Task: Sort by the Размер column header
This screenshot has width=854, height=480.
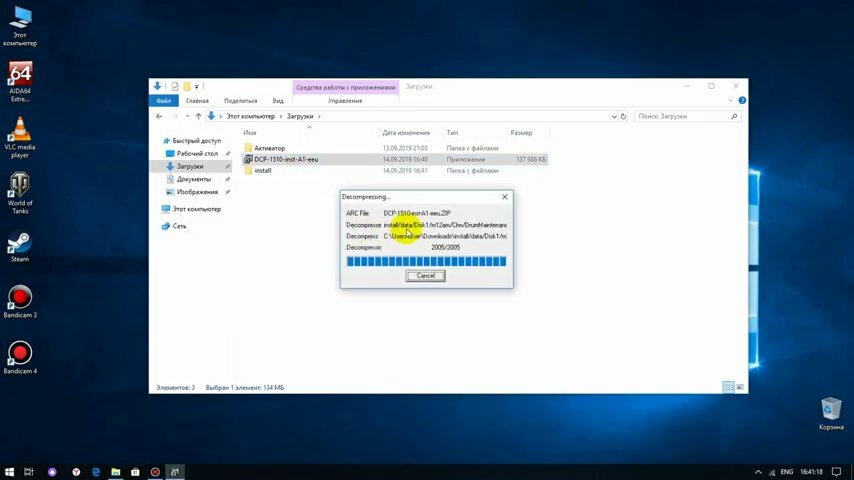Action: coord(521,133)
